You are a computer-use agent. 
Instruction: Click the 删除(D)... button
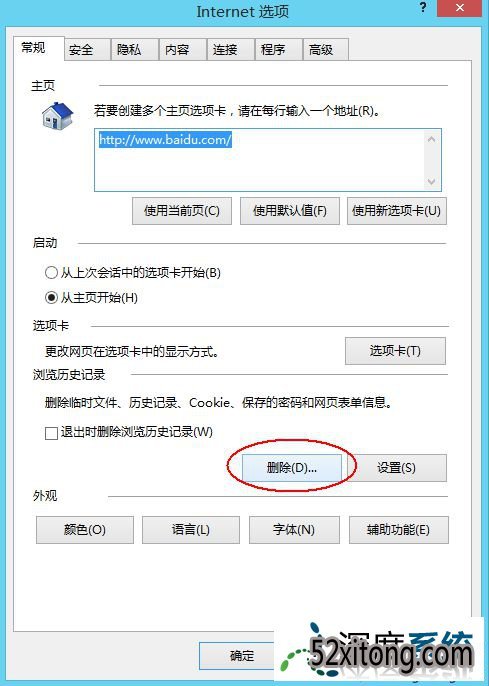(292, 468)
